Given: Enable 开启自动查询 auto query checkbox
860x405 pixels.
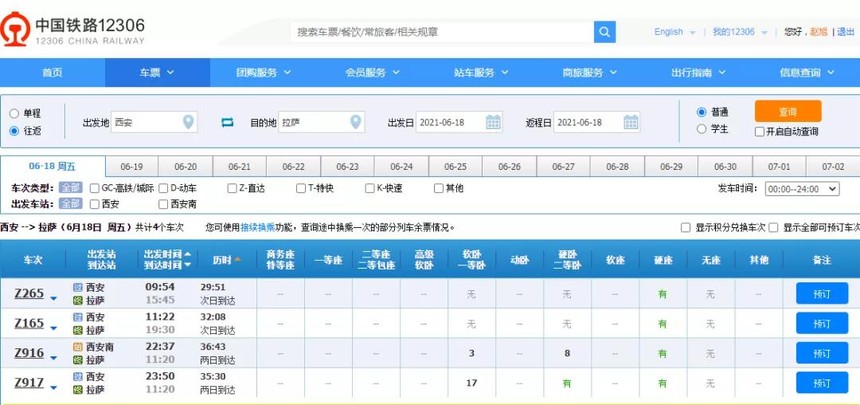Looking at the screenshot, I should pyautogui.click(x=759, y=132).
